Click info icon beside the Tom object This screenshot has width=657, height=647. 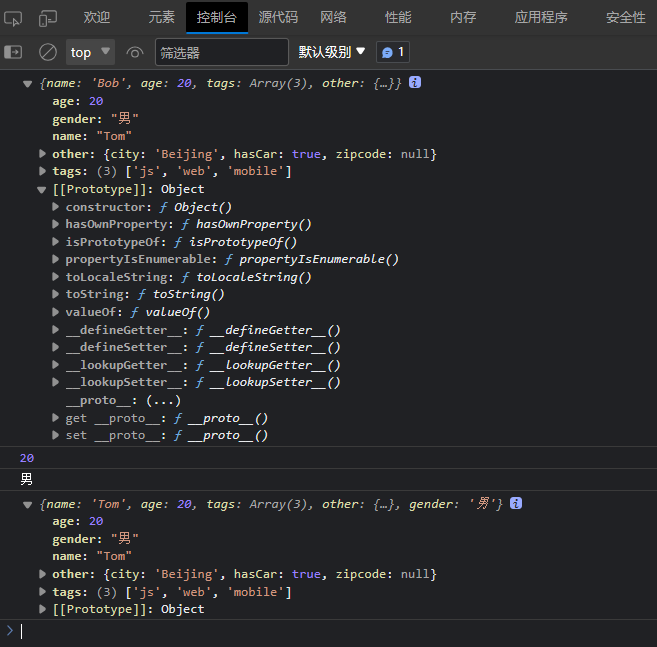[516, 503]
